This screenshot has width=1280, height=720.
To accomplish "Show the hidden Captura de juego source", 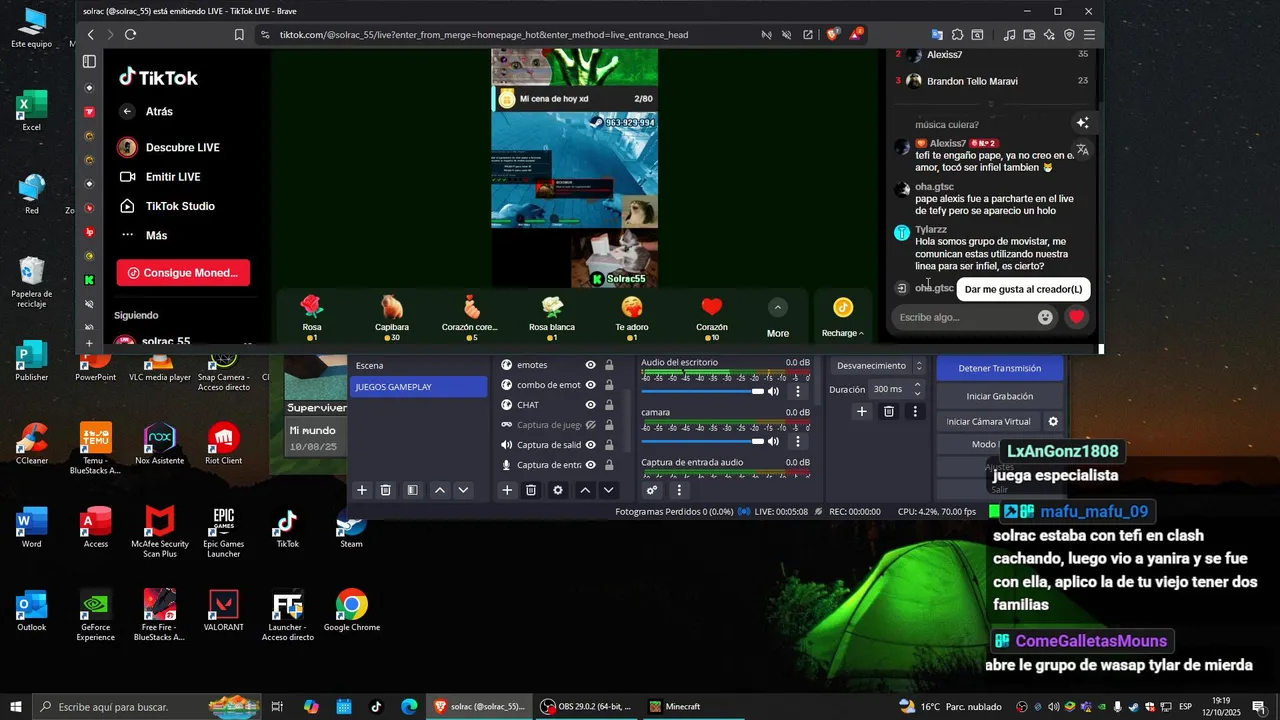I will pyautogui.click(x=591, y=425).
